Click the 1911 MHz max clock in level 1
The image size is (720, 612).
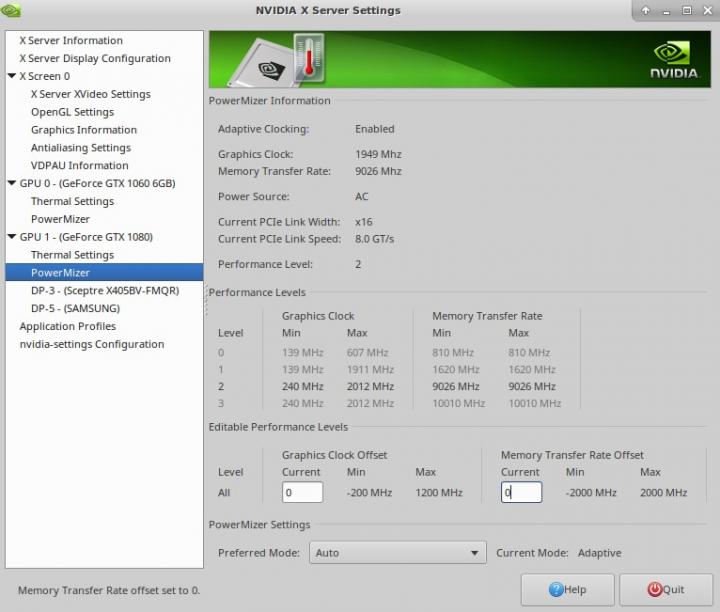click(x=371, y=370)
